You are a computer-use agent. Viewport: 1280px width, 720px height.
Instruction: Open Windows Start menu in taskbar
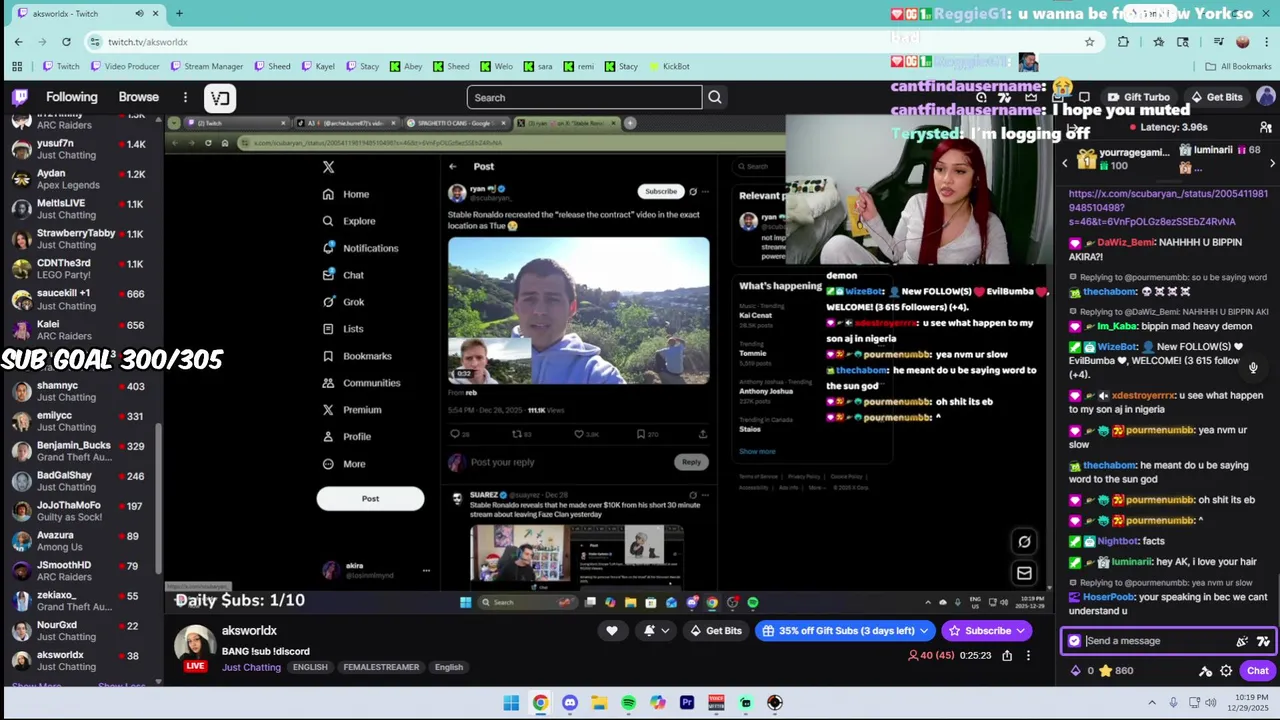[511, 703]
